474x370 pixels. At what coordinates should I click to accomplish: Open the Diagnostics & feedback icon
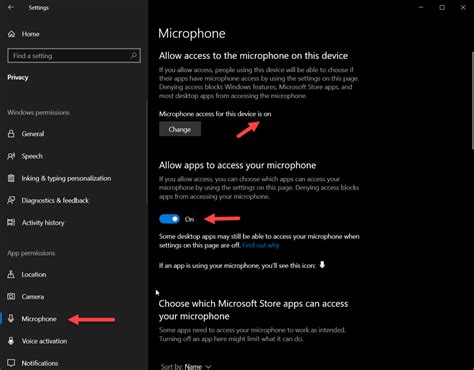coord(11,200)
